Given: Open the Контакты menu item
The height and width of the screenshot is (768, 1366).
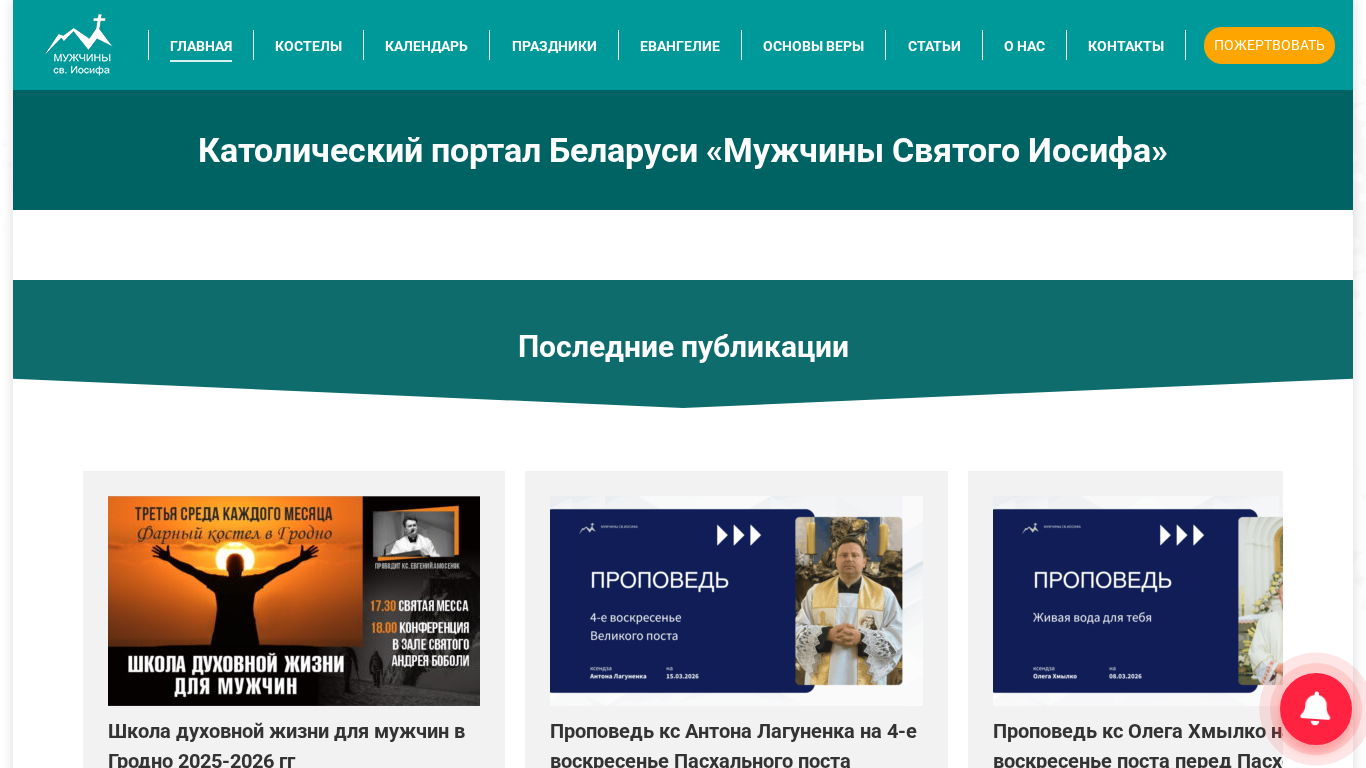Looking at the screenshot, I should tap(1126, 46).
